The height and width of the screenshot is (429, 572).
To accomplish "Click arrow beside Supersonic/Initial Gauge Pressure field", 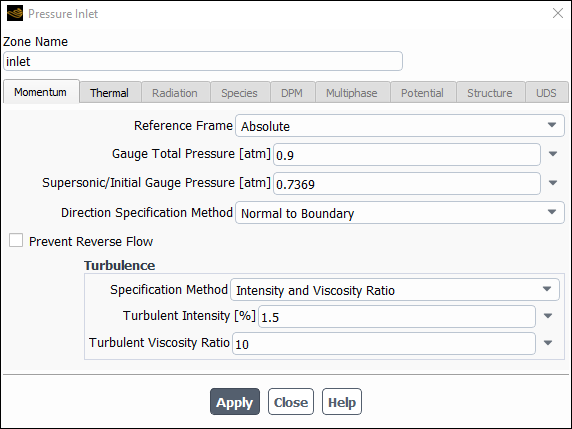I will pos(553,183).
